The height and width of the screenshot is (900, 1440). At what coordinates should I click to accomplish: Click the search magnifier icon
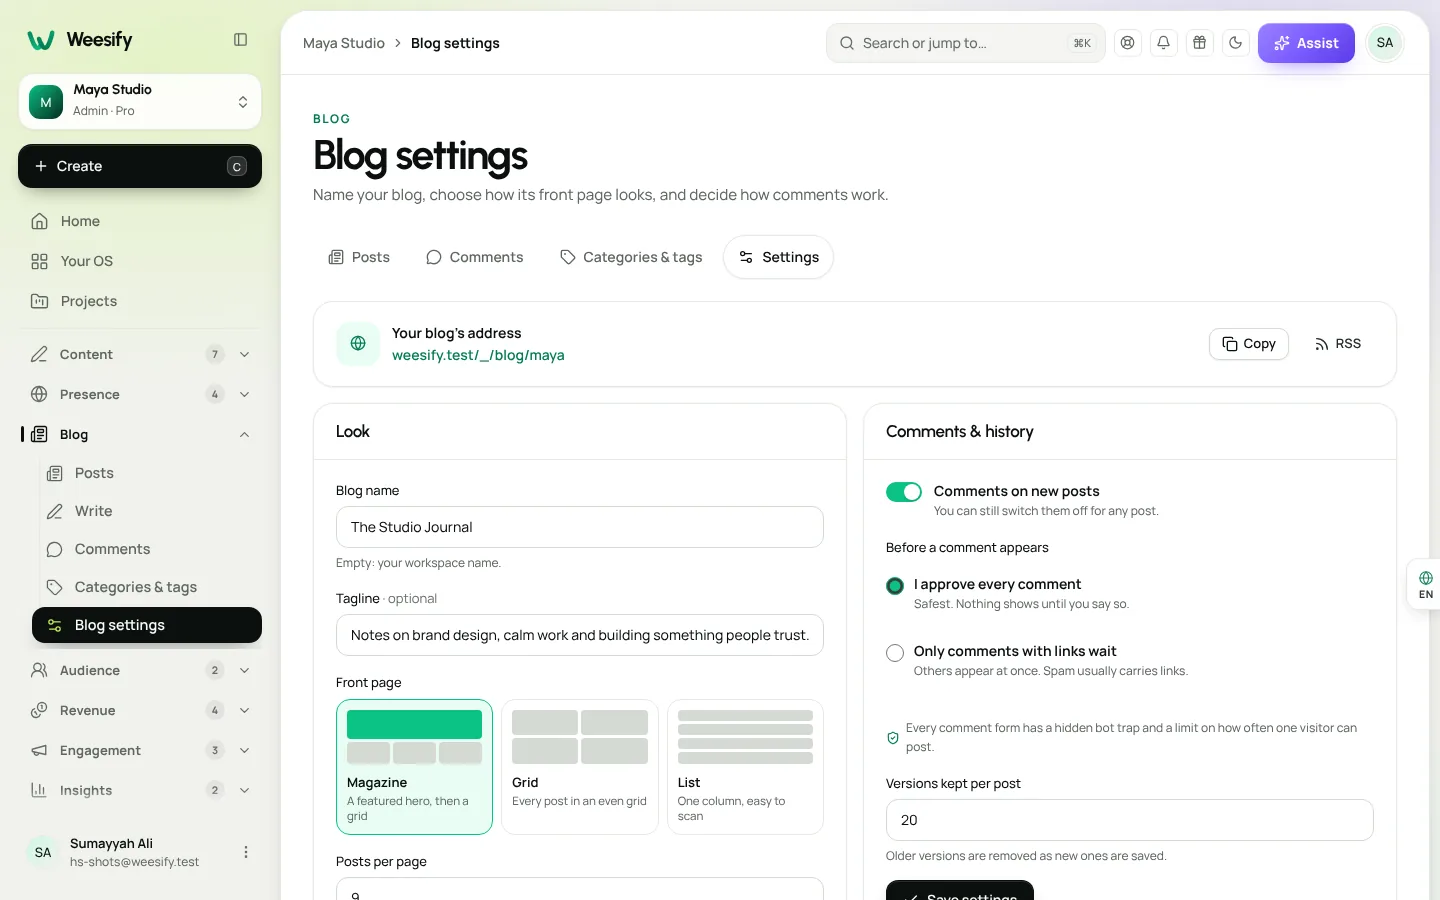pyautogui.click(x=847, y=43)
